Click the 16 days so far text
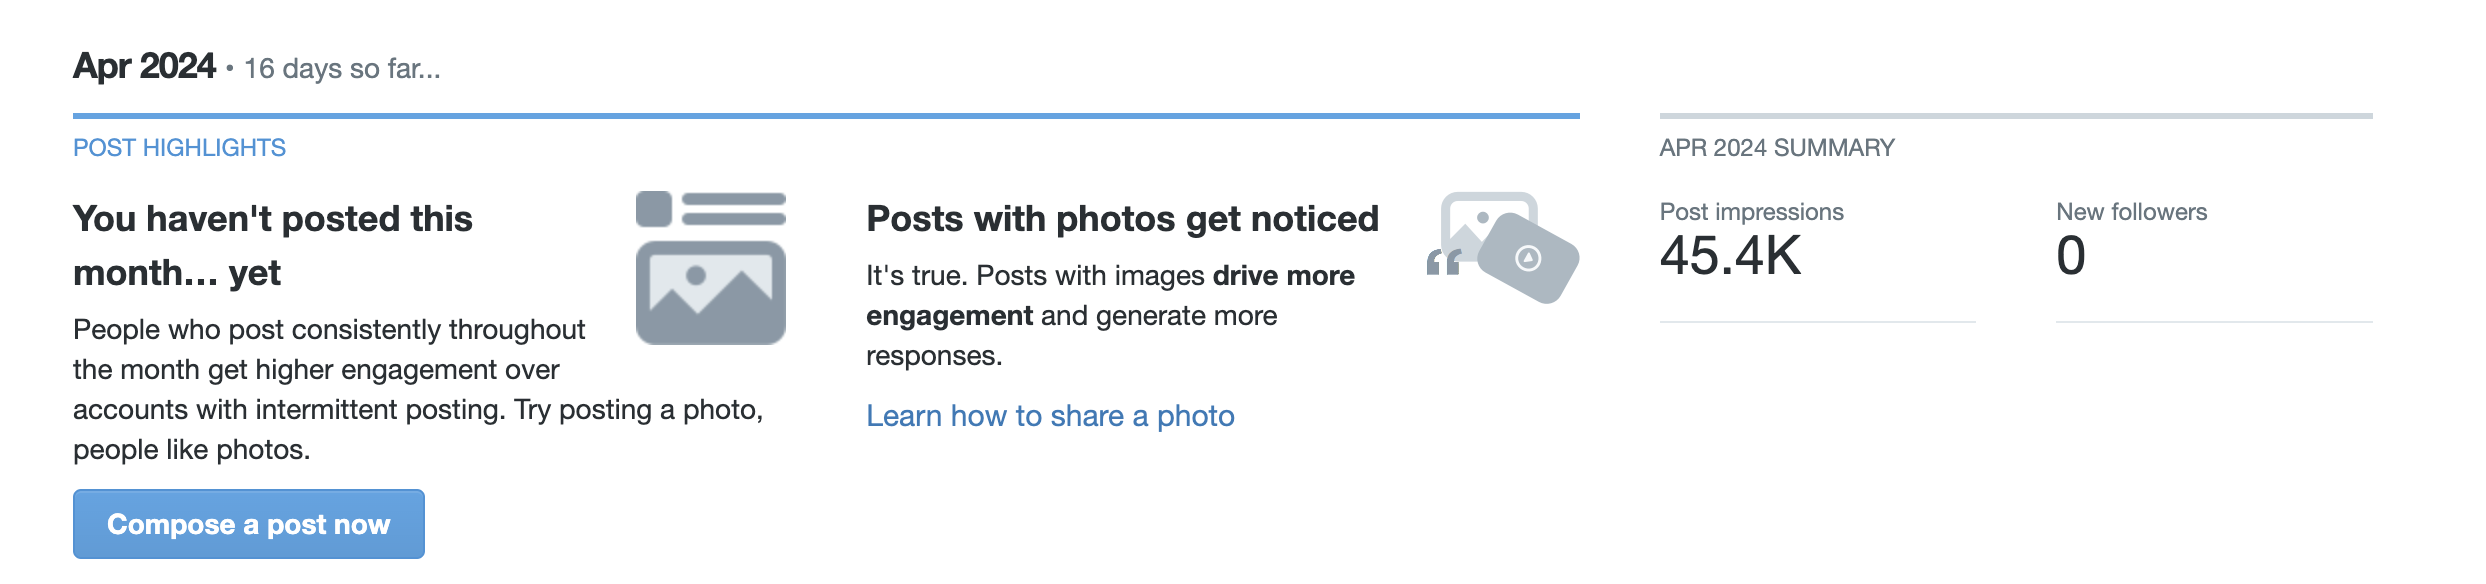Image resolution: width=2486 pixels, height=584 pixels. click(x=342, y=69)
